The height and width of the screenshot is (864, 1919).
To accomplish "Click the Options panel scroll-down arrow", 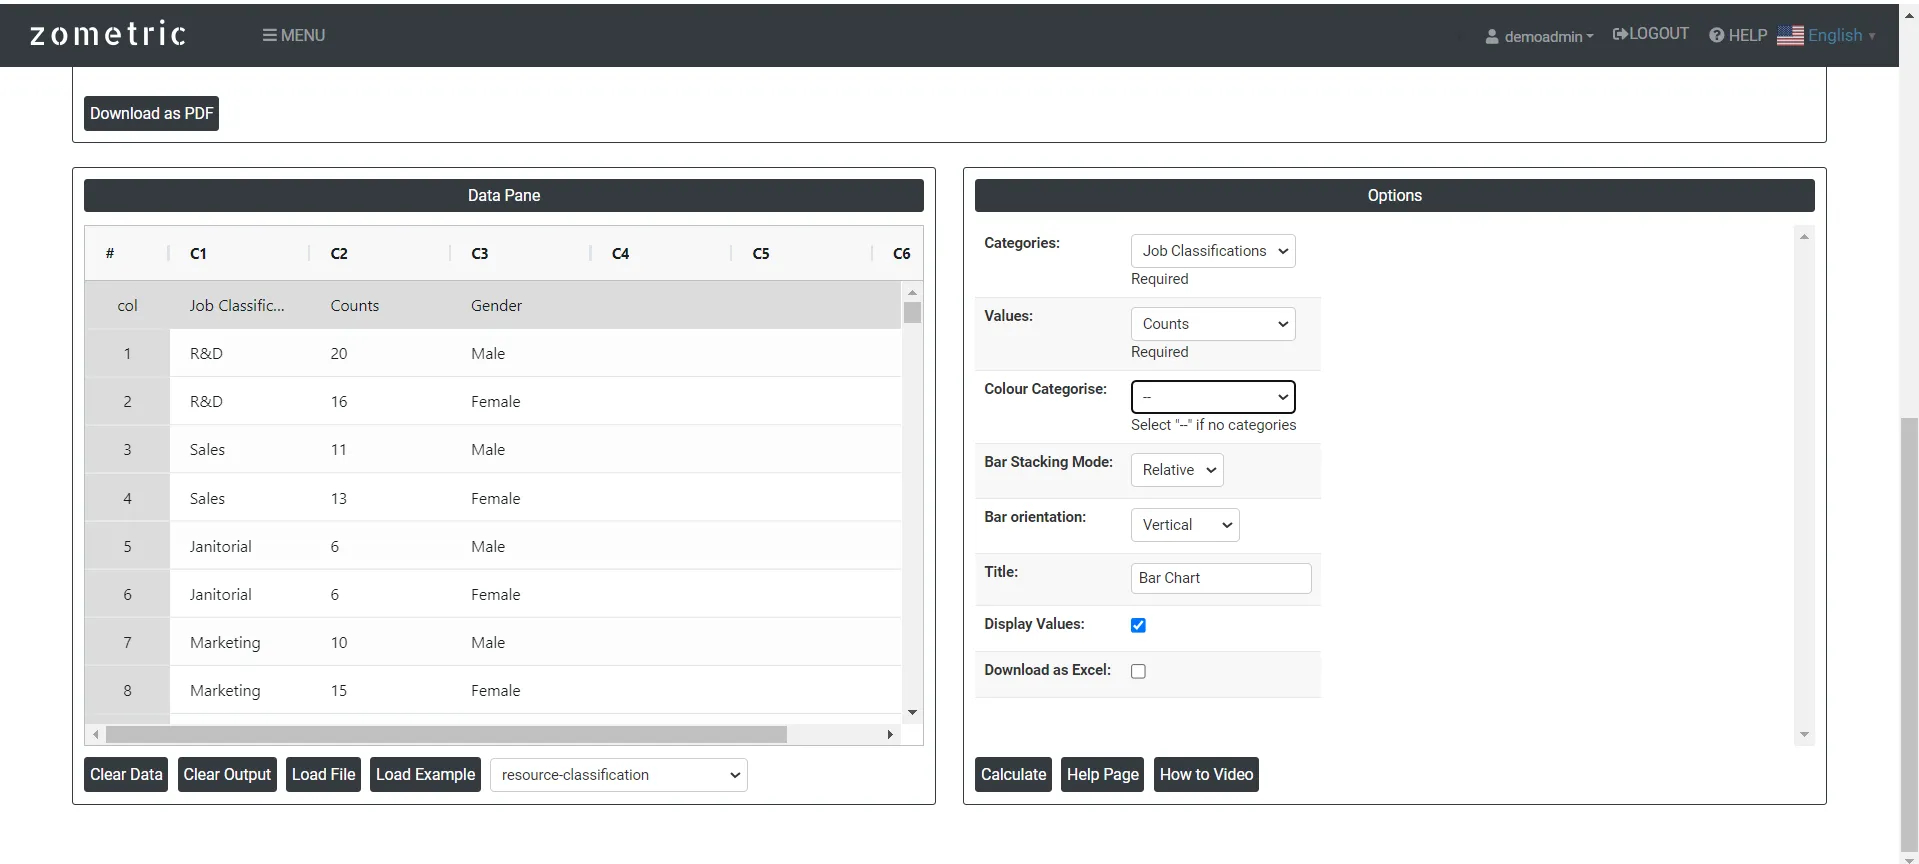I will click(1804, 734).
